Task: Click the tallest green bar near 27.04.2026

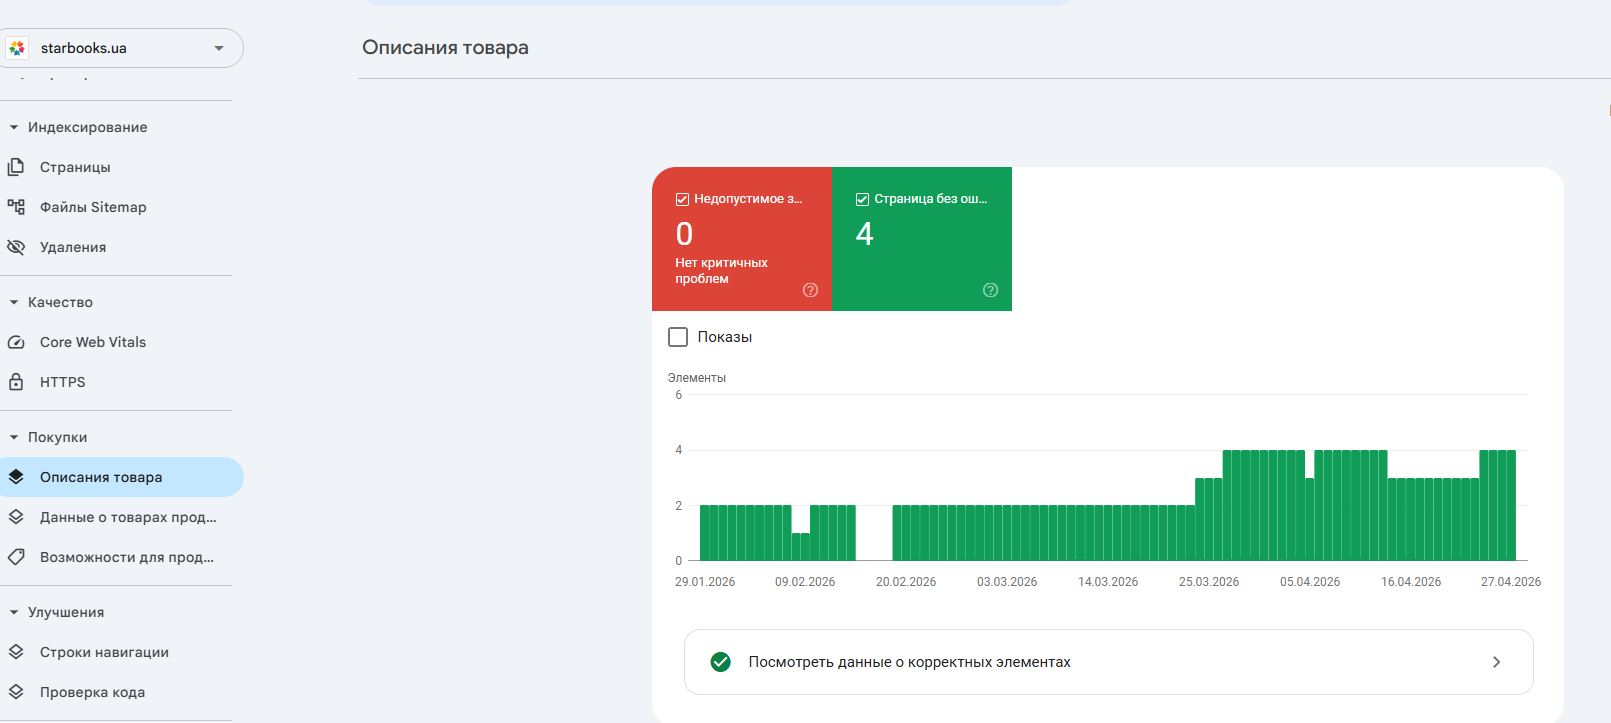Action: (1502, 505)
